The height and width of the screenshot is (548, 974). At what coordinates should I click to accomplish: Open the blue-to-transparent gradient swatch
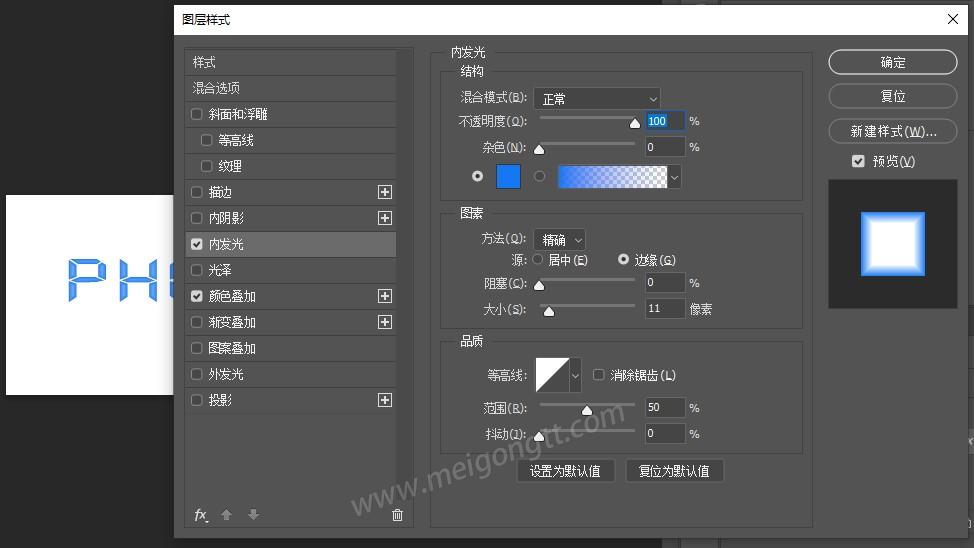click(x=612, y=177)
